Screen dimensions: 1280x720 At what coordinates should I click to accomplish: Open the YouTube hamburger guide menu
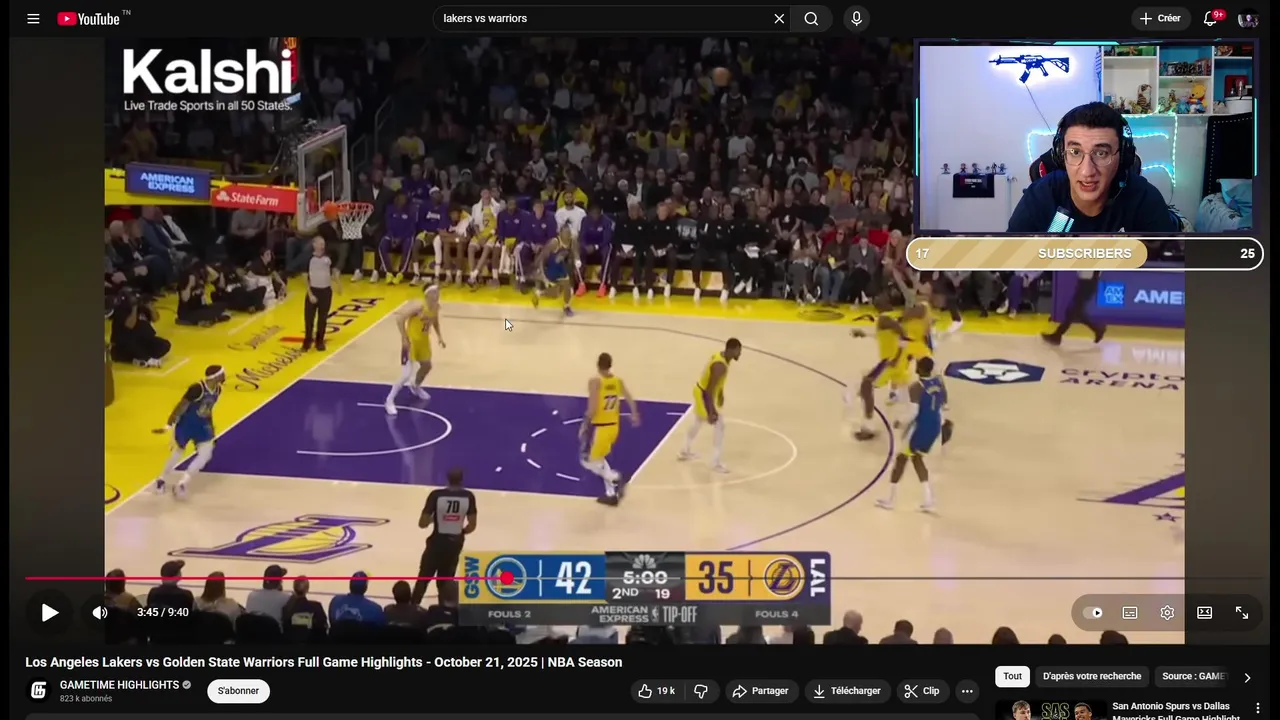pos(33,18)
